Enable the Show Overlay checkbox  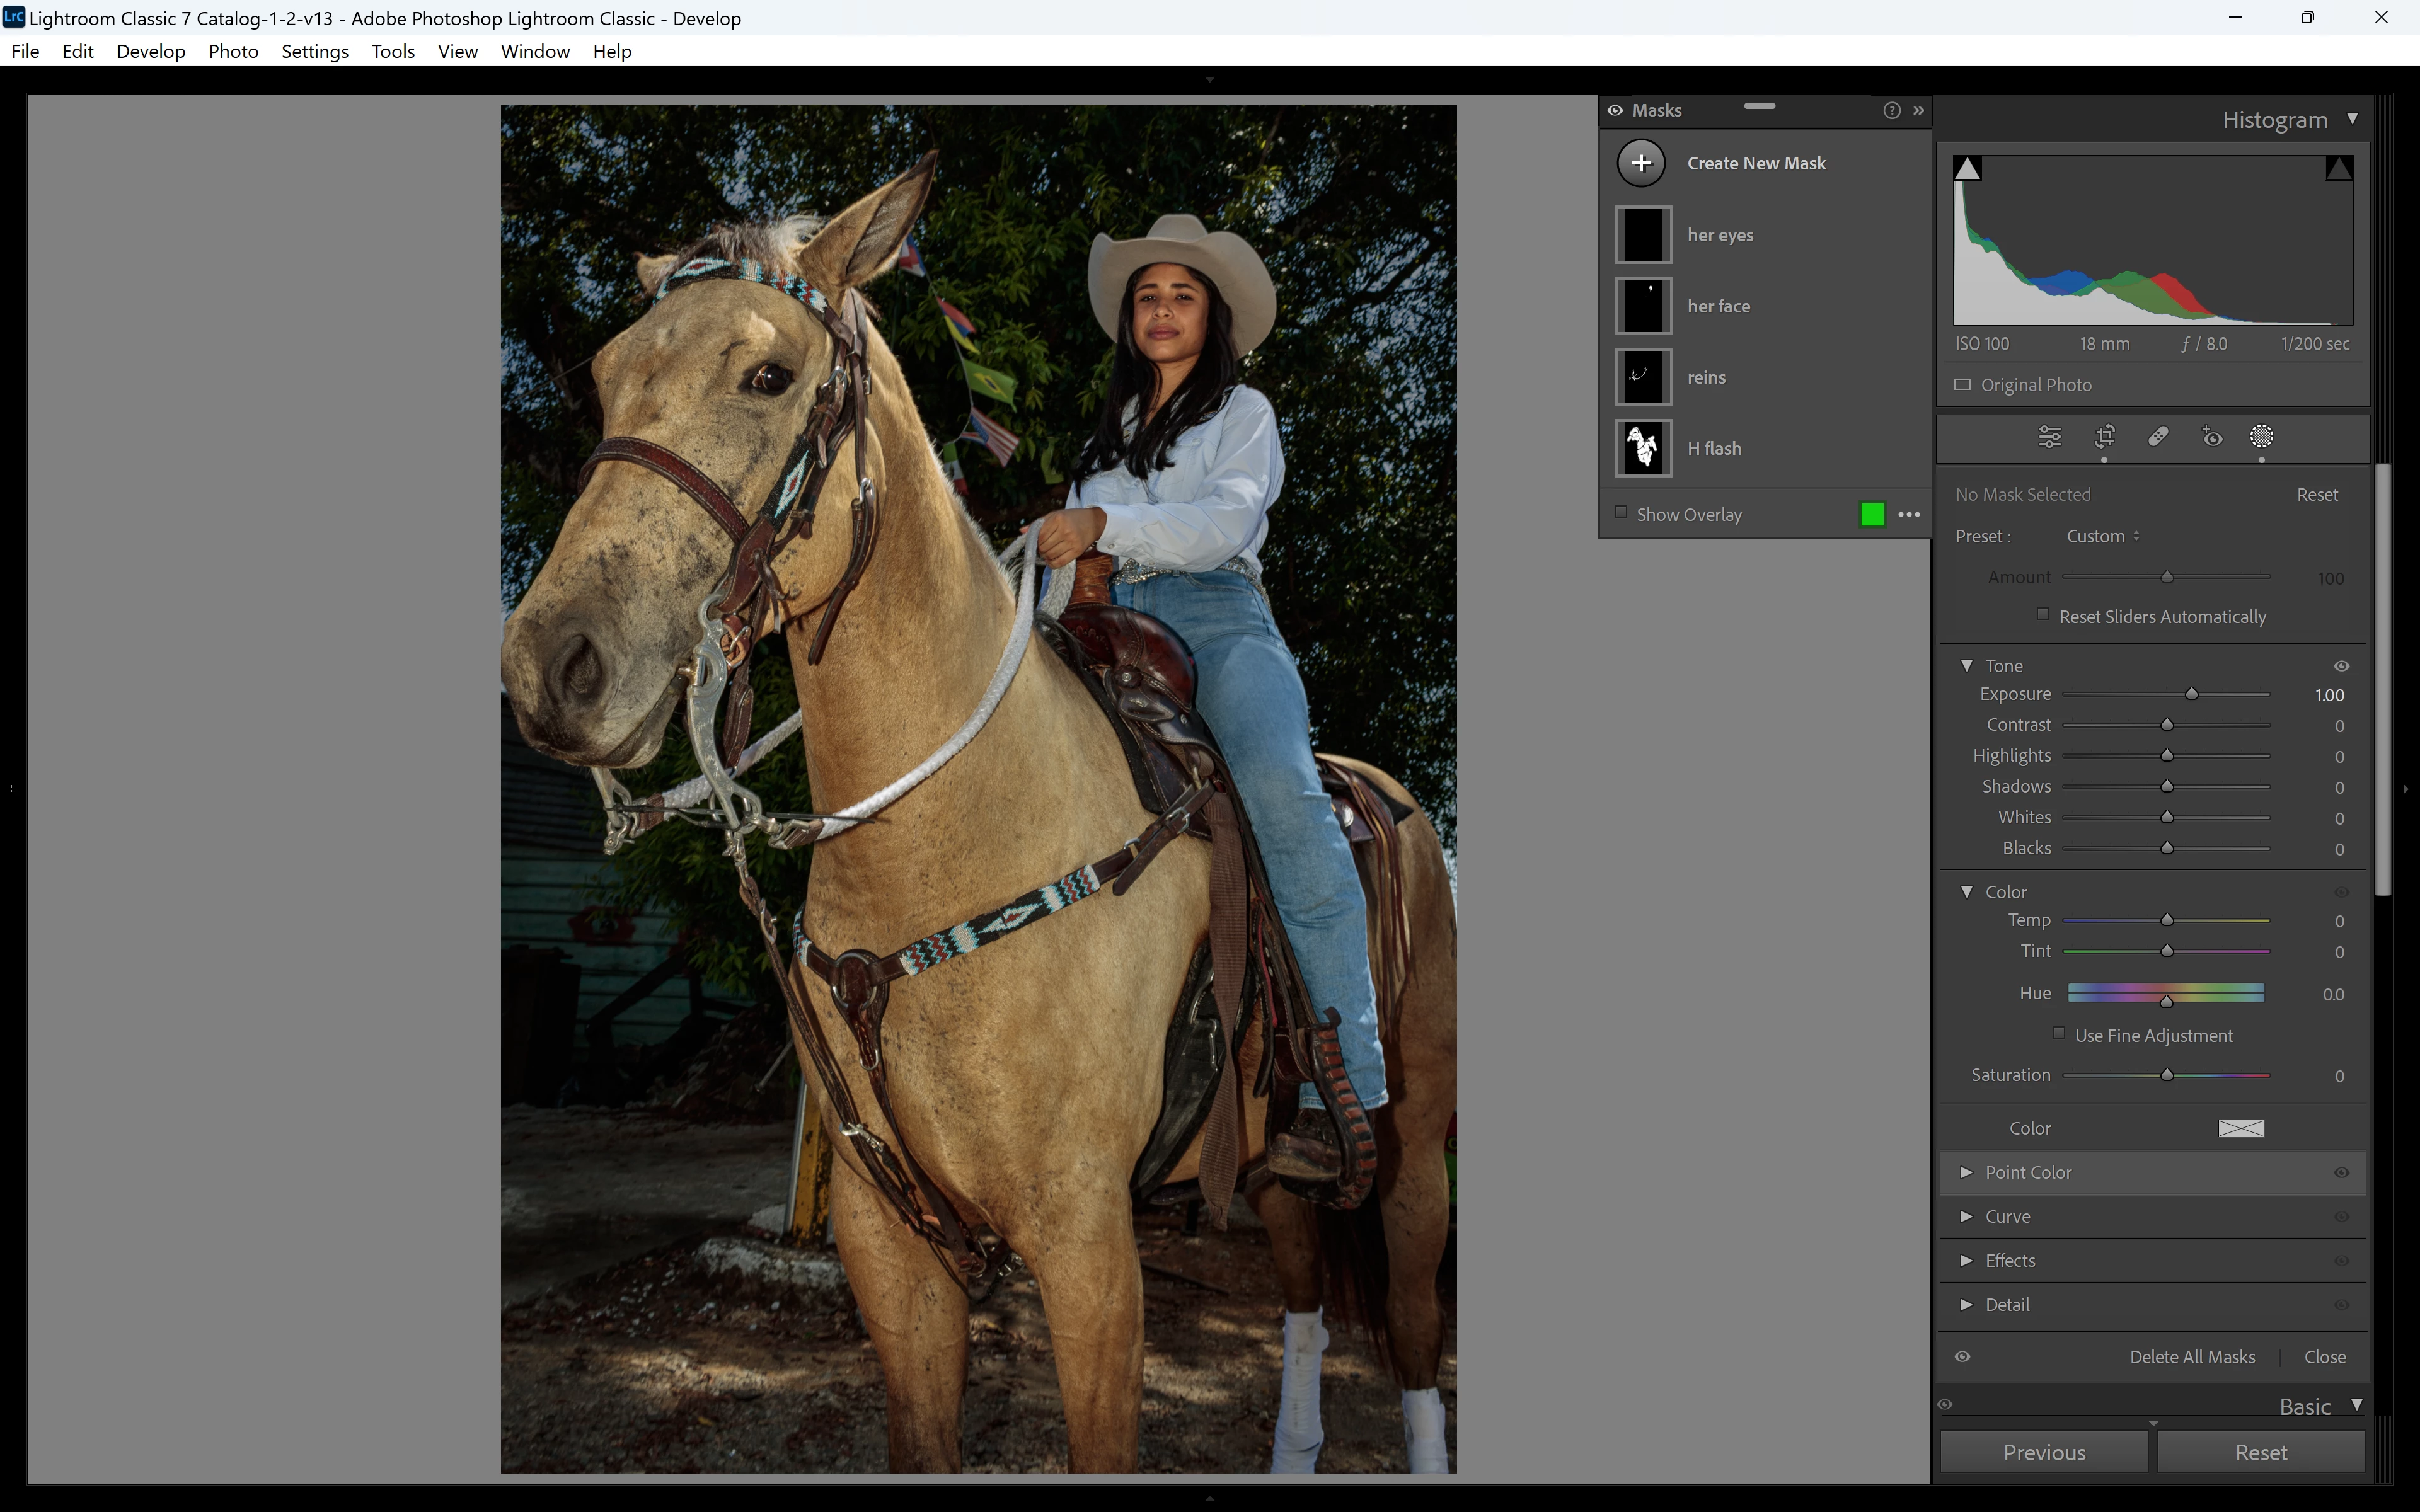(x=1621, y=513)
